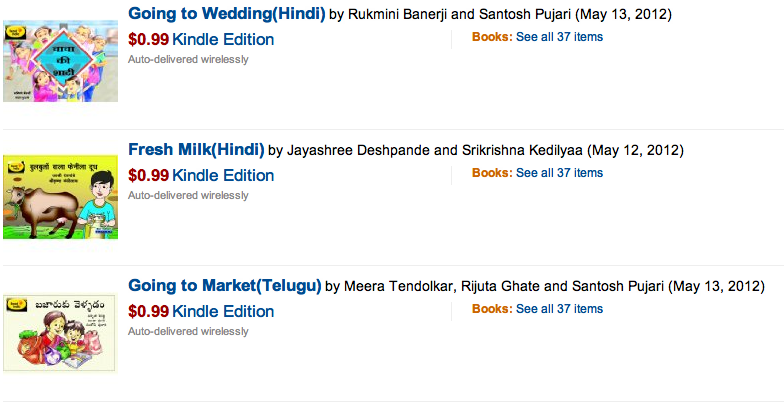See all 37 items beside Going to Wedding
This screenshot has height=403, width=784.
tap(559, 37)
